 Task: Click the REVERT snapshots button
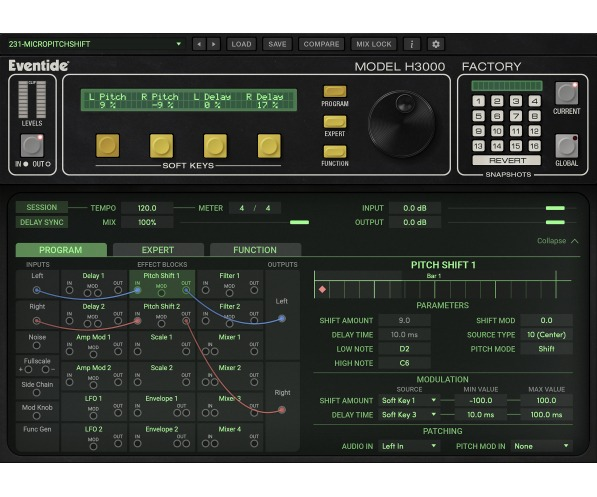(507, 160)
